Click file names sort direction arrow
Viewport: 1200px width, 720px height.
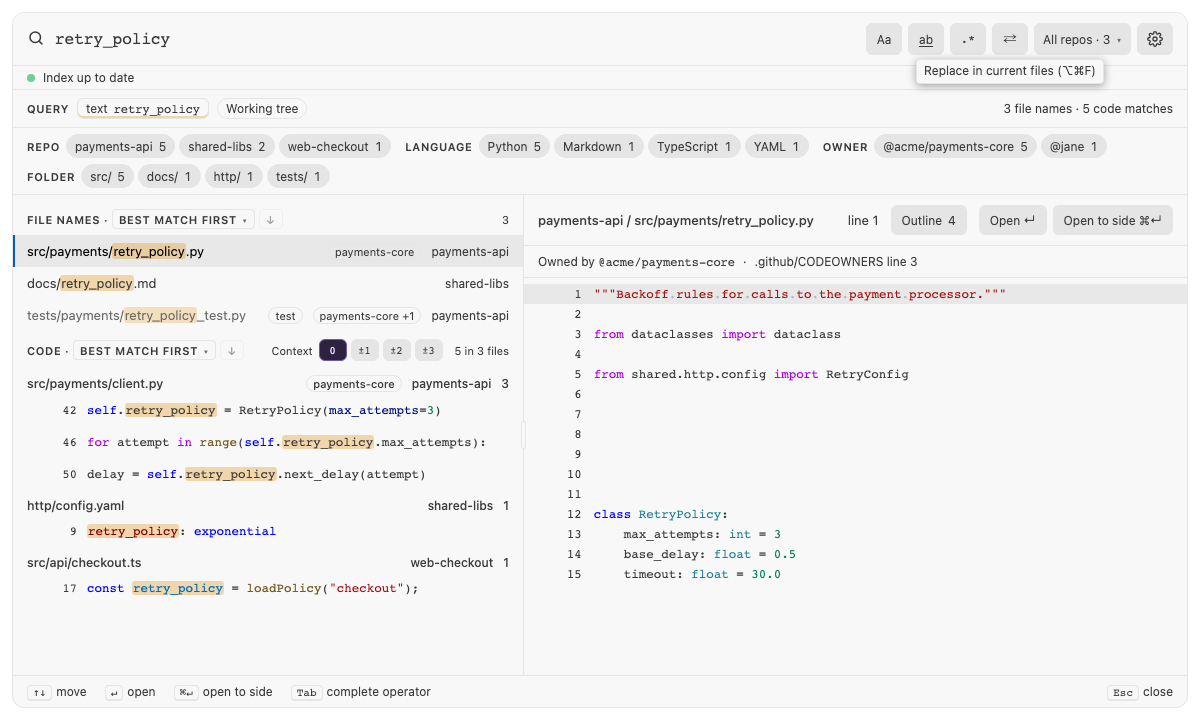click(271, 220)
